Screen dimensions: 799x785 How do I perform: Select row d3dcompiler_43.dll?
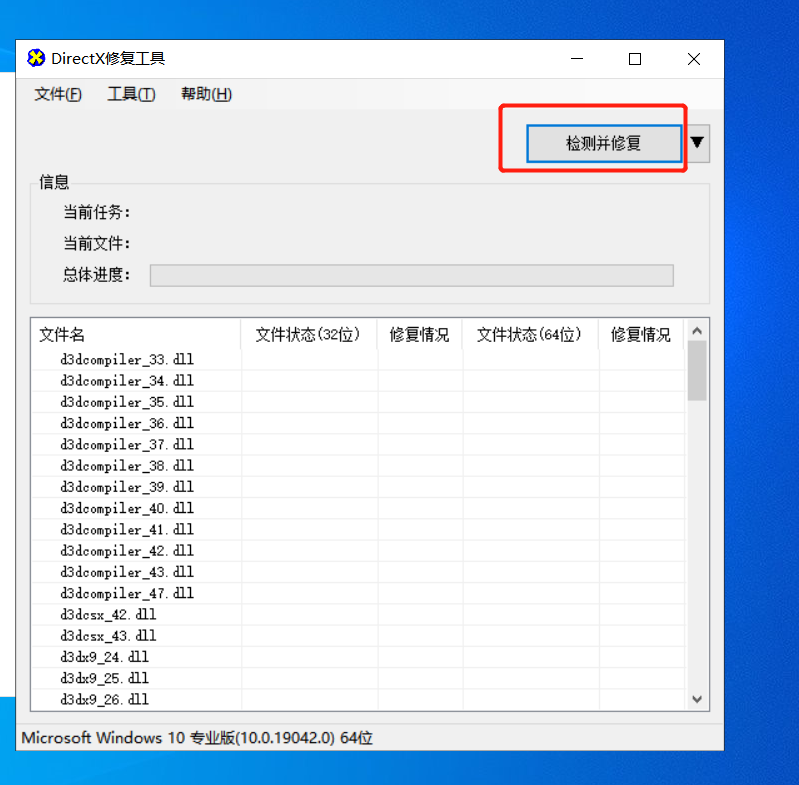coord(359,573)
